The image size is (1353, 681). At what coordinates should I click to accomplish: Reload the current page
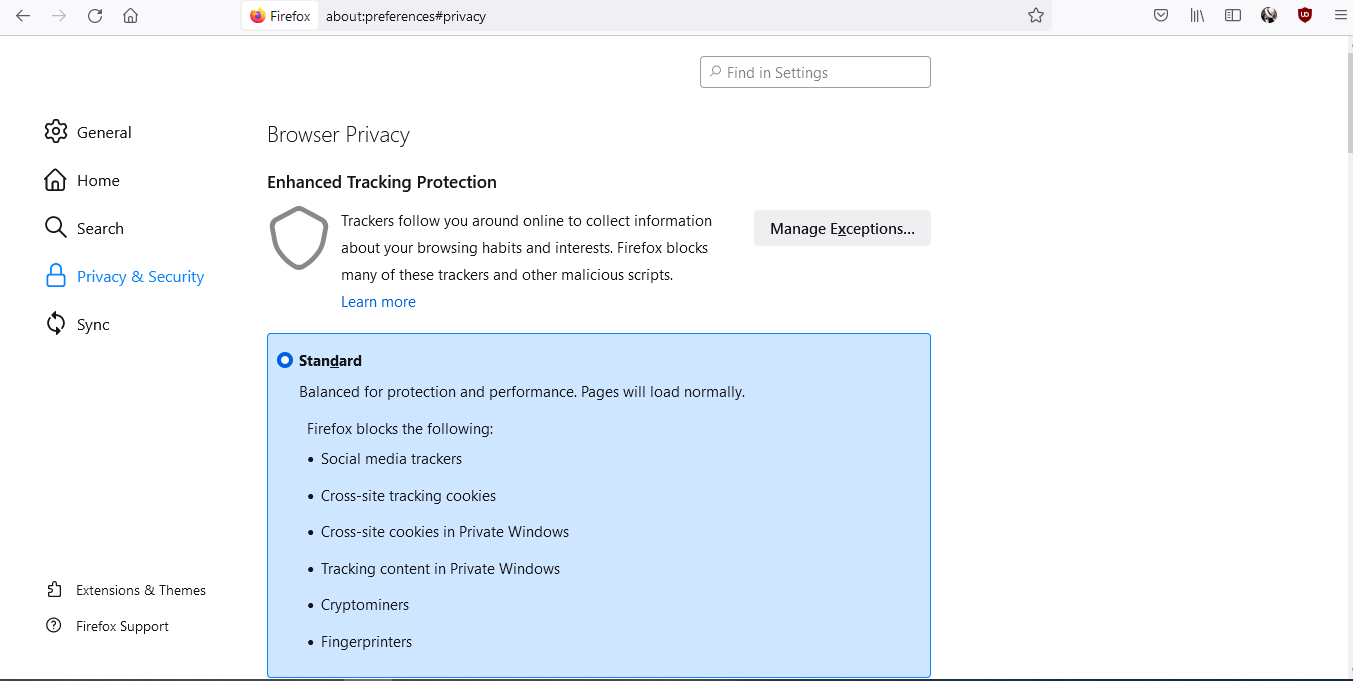point(95,16)
